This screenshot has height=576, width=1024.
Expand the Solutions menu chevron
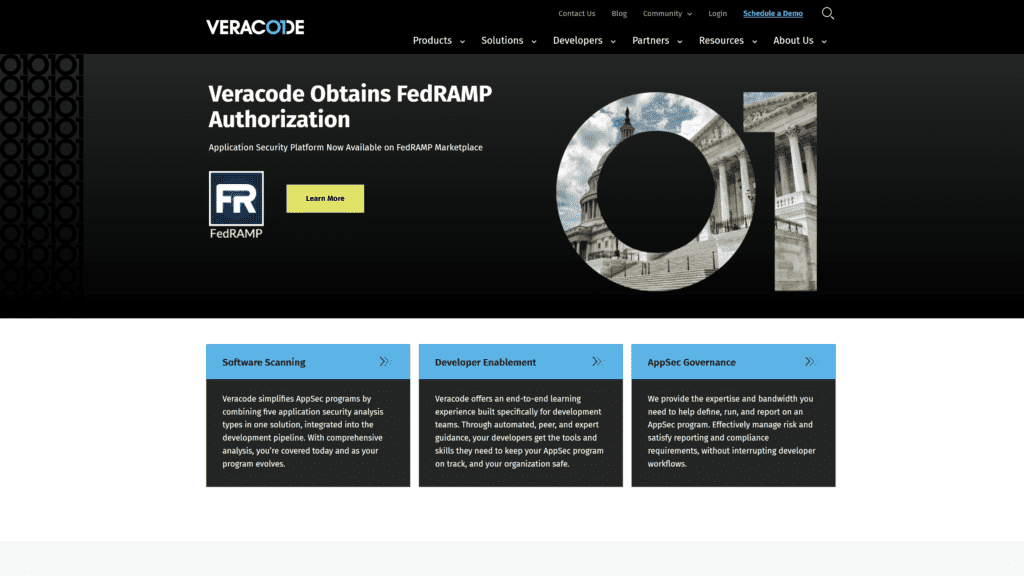tap(534, 42)
